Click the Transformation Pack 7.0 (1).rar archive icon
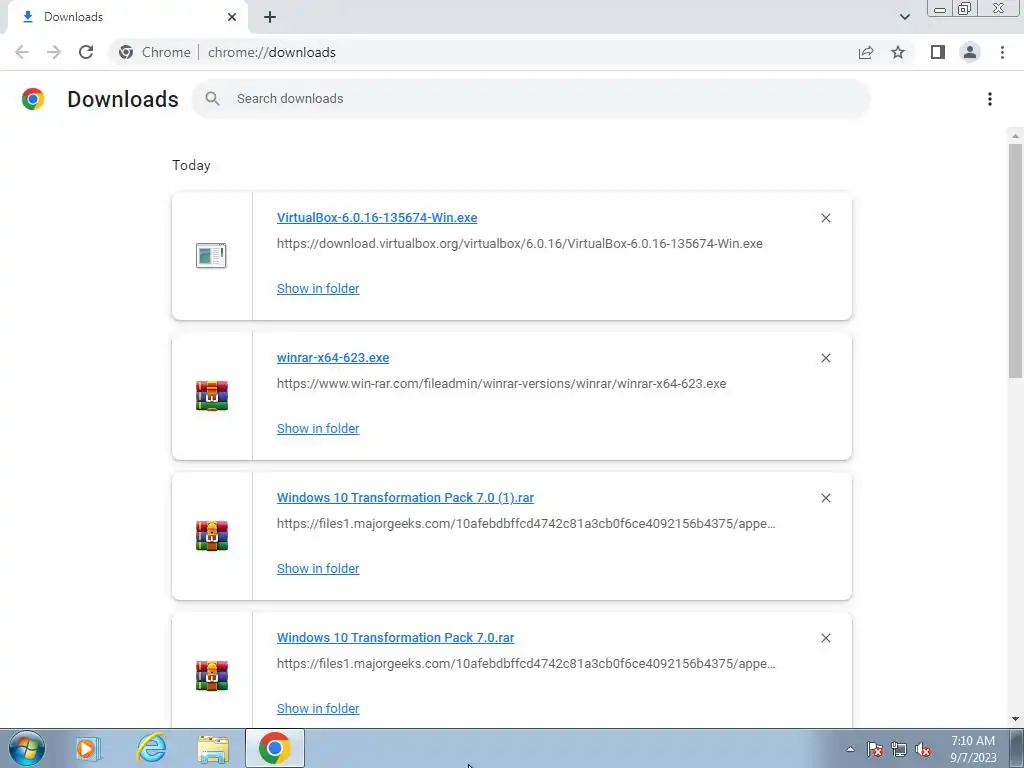 point(212,536)
